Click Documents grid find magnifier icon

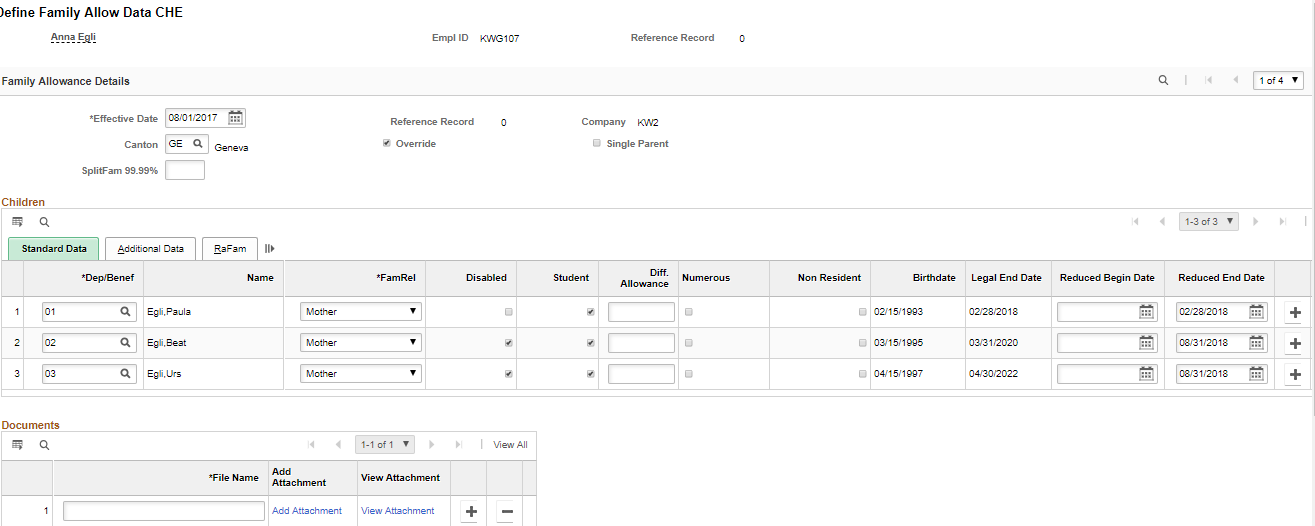pos(44,445)
